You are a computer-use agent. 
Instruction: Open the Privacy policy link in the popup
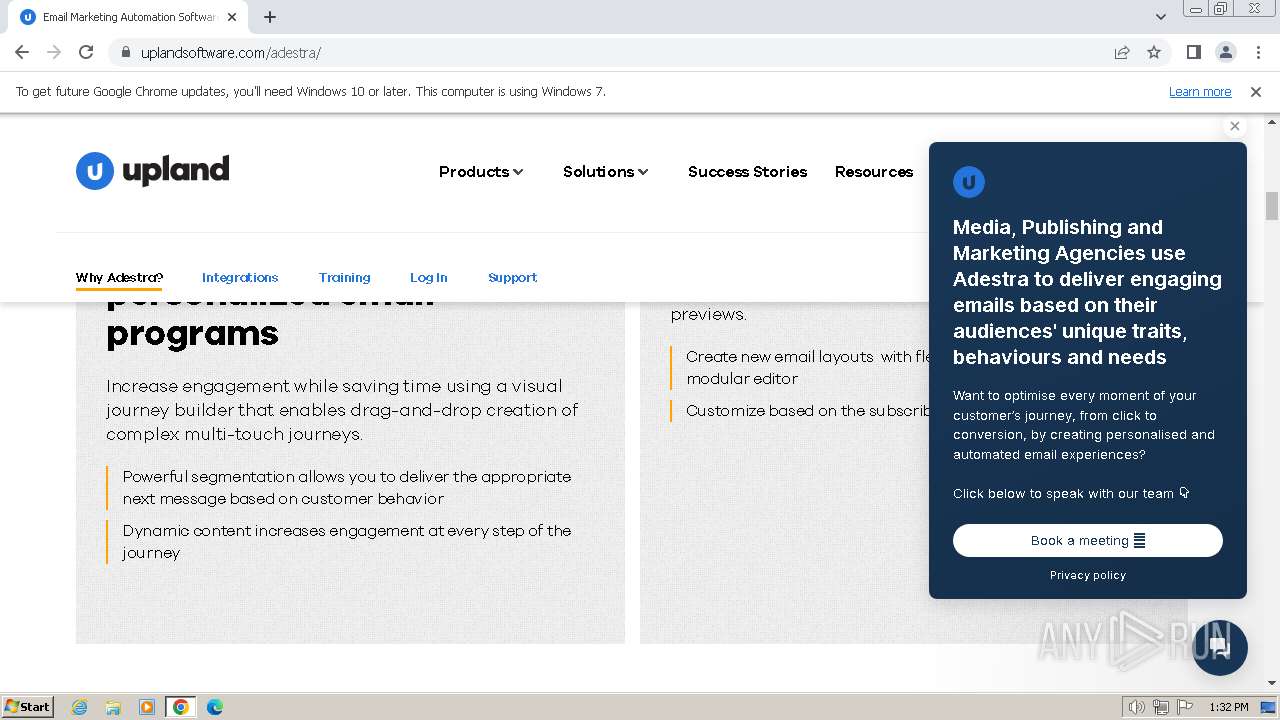(x=1088, y=575)
